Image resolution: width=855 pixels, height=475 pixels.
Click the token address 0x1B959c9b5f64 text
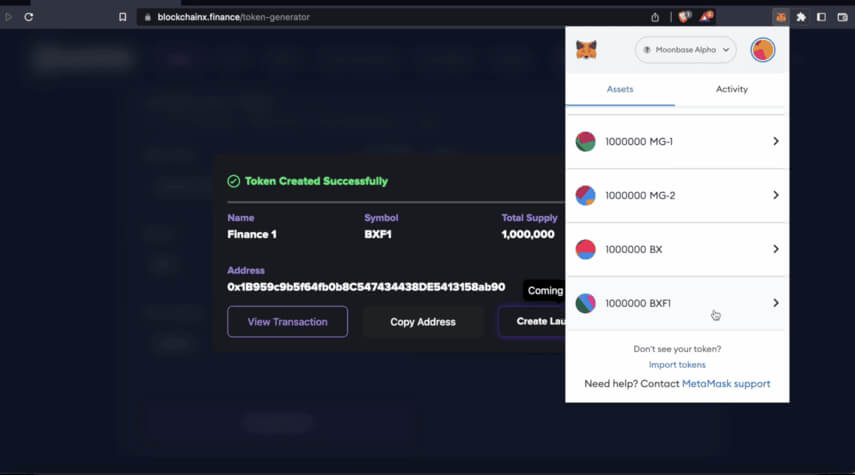[x=366, y=287]
